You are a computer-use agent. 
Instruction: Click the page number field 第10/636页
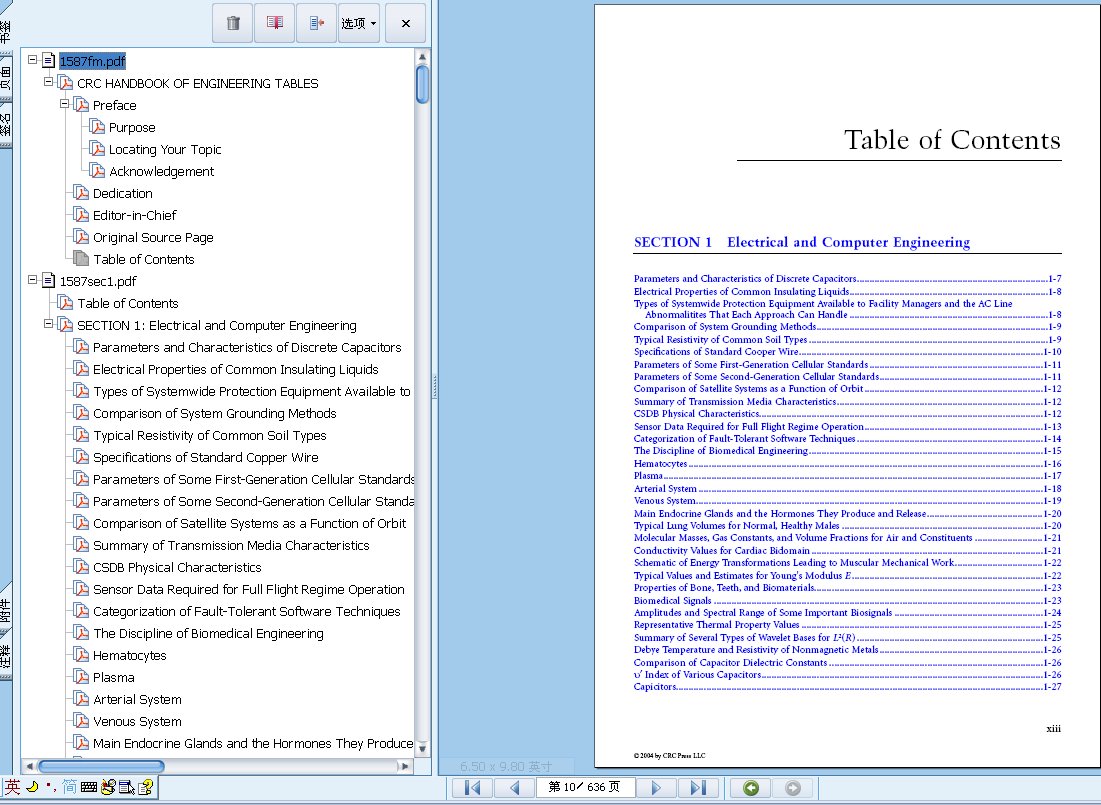coord(586,787)
